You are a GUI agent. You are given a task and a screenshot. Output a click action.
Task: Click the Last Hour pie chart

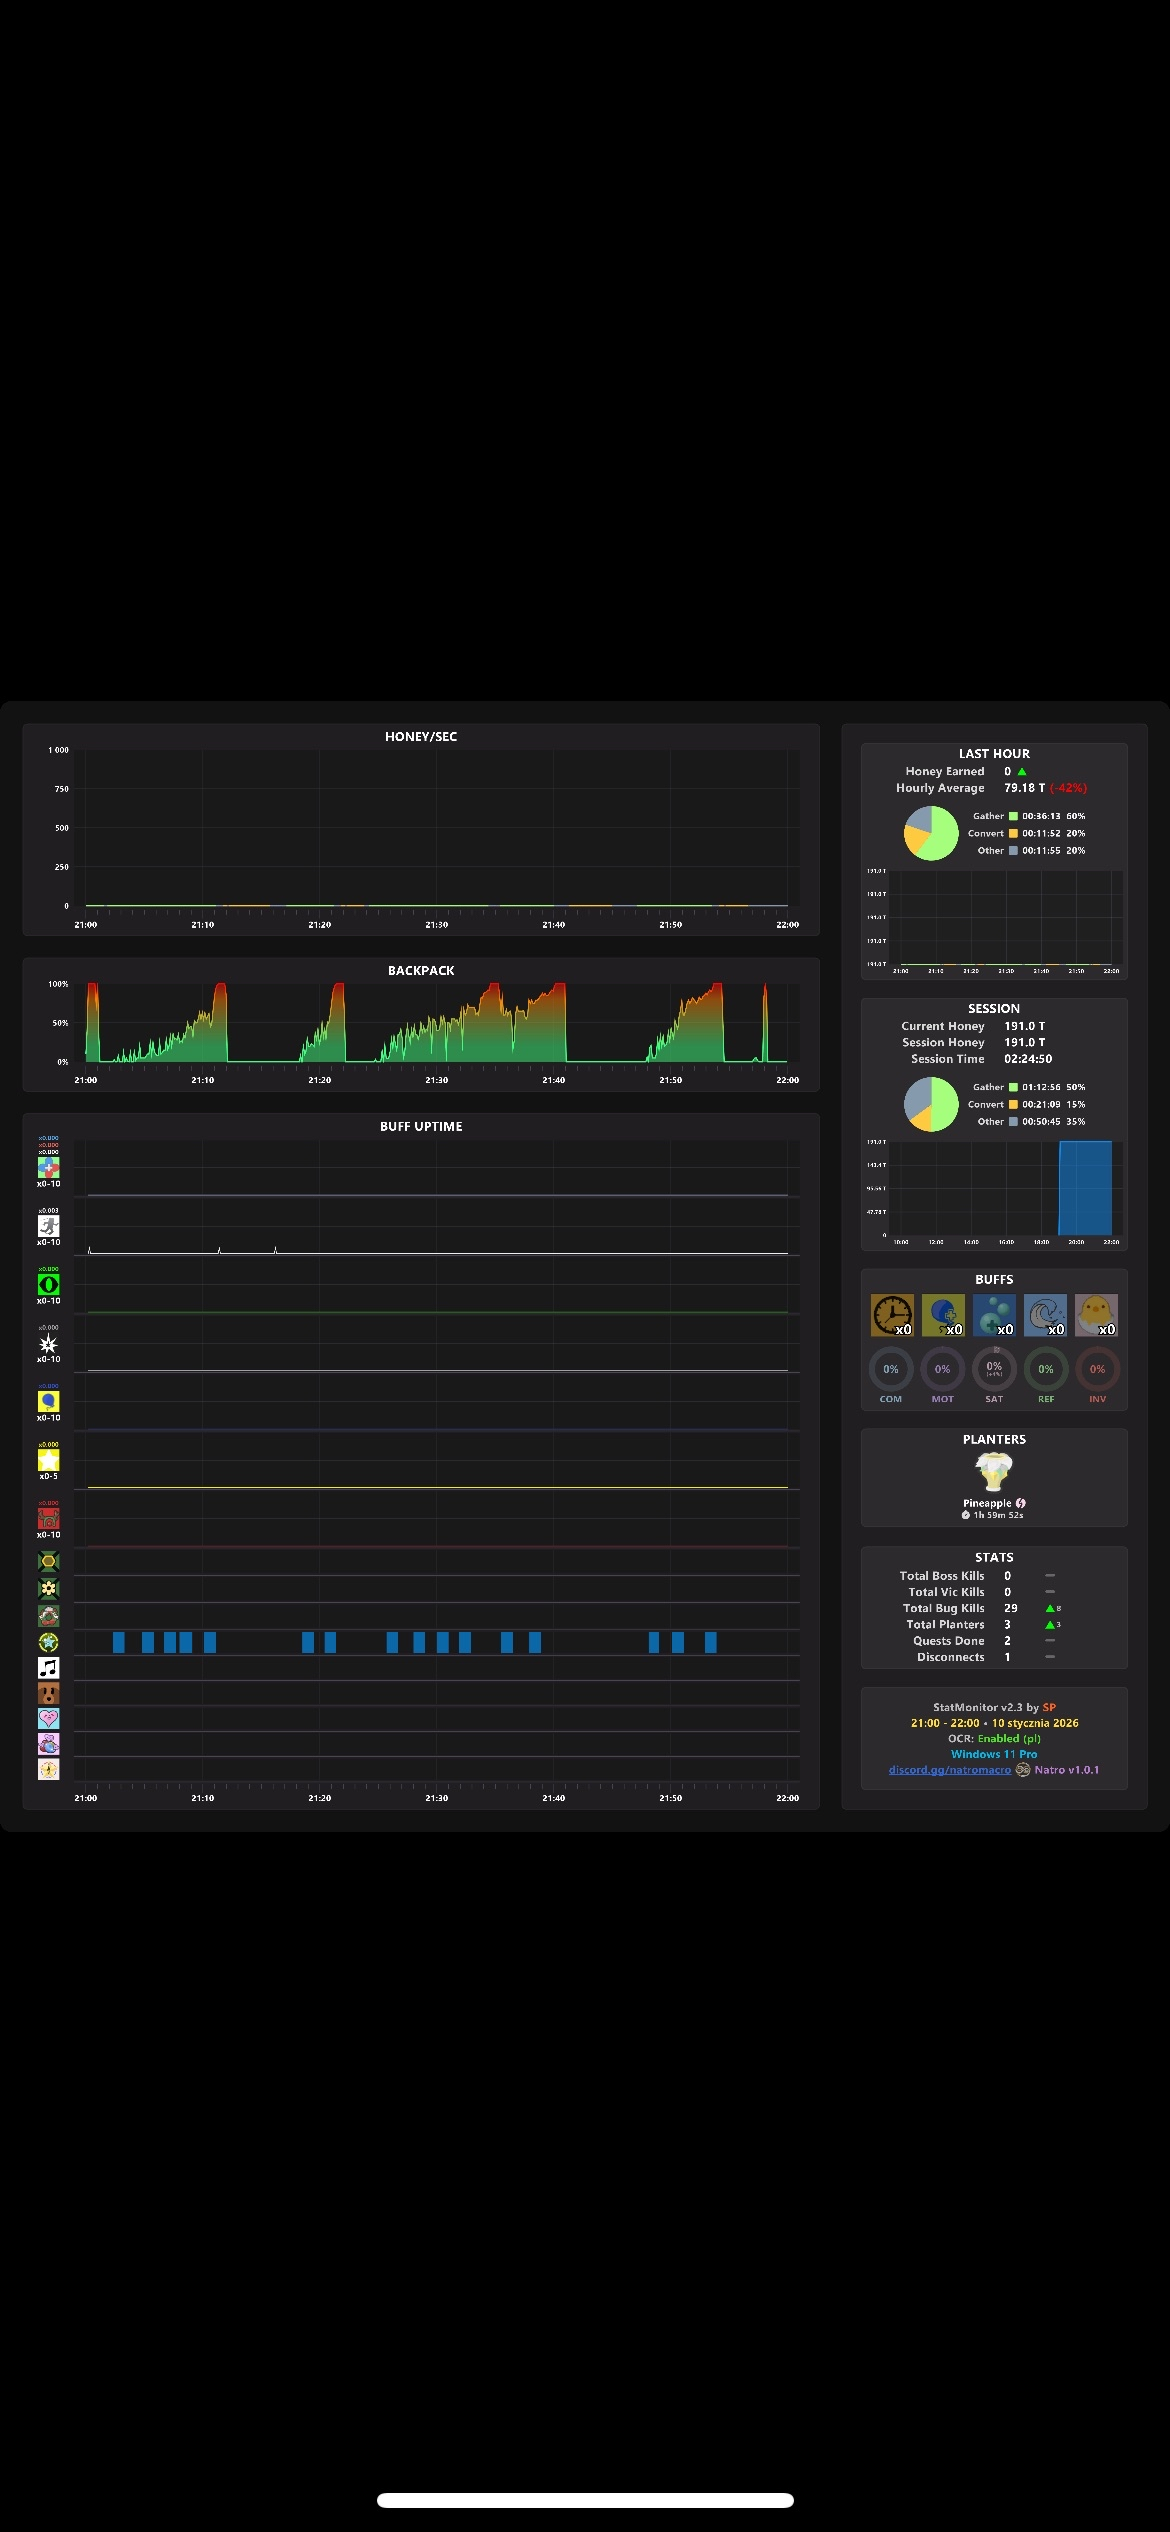click(x=931, y=833)
